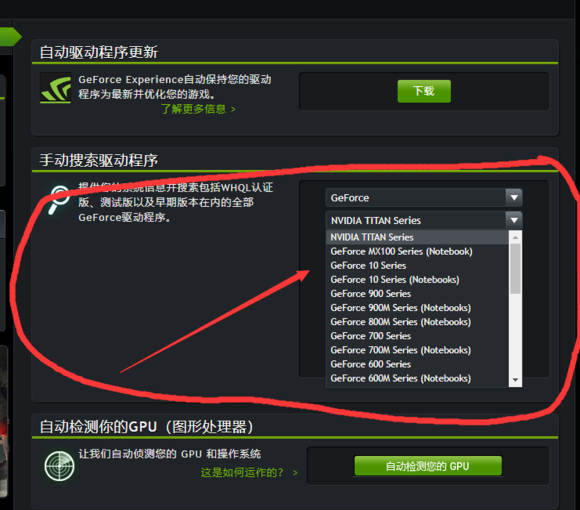The height and width of the screenshot is (510, 580).
Task: Click the 自动检测您的 GPU button
Action: click(428, 466)
